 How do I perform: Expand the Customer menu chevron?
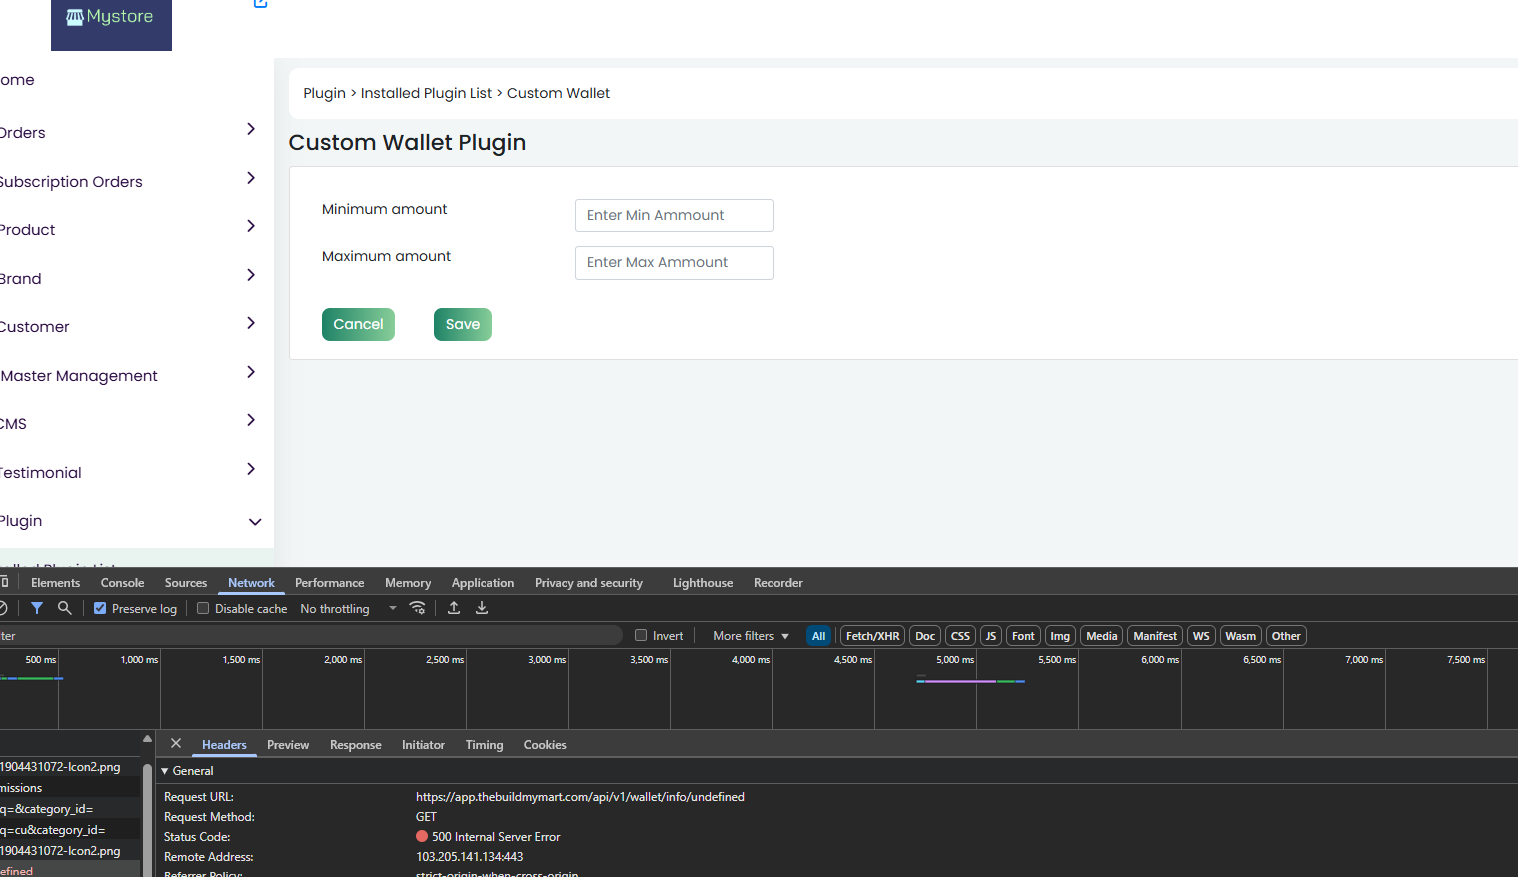click(251, 323)
